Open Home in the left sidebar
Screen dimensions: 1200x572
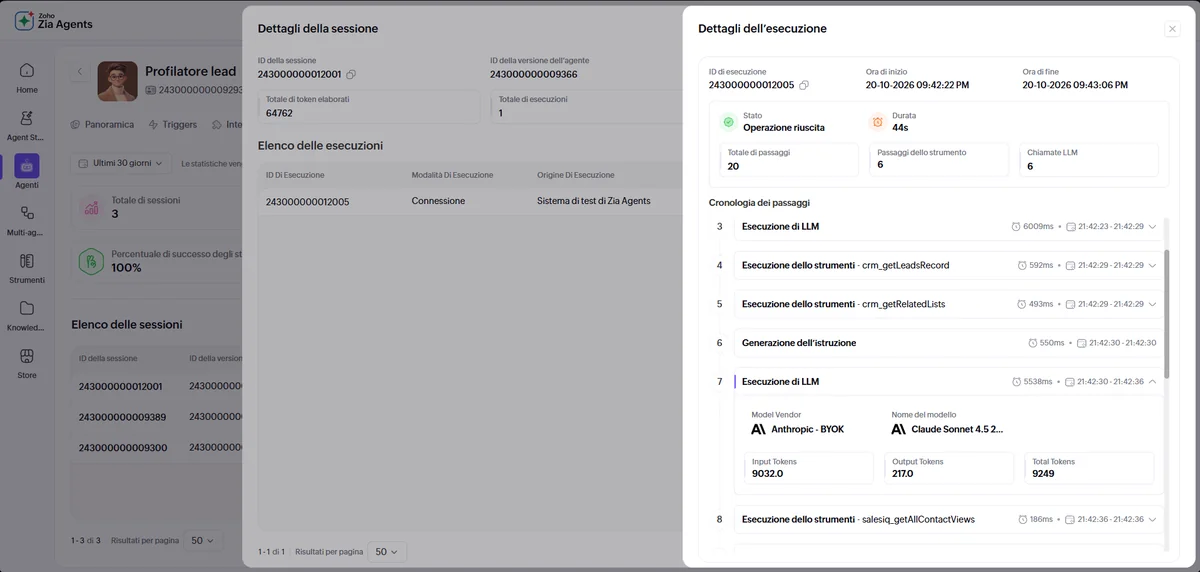[x=27, y=70]
